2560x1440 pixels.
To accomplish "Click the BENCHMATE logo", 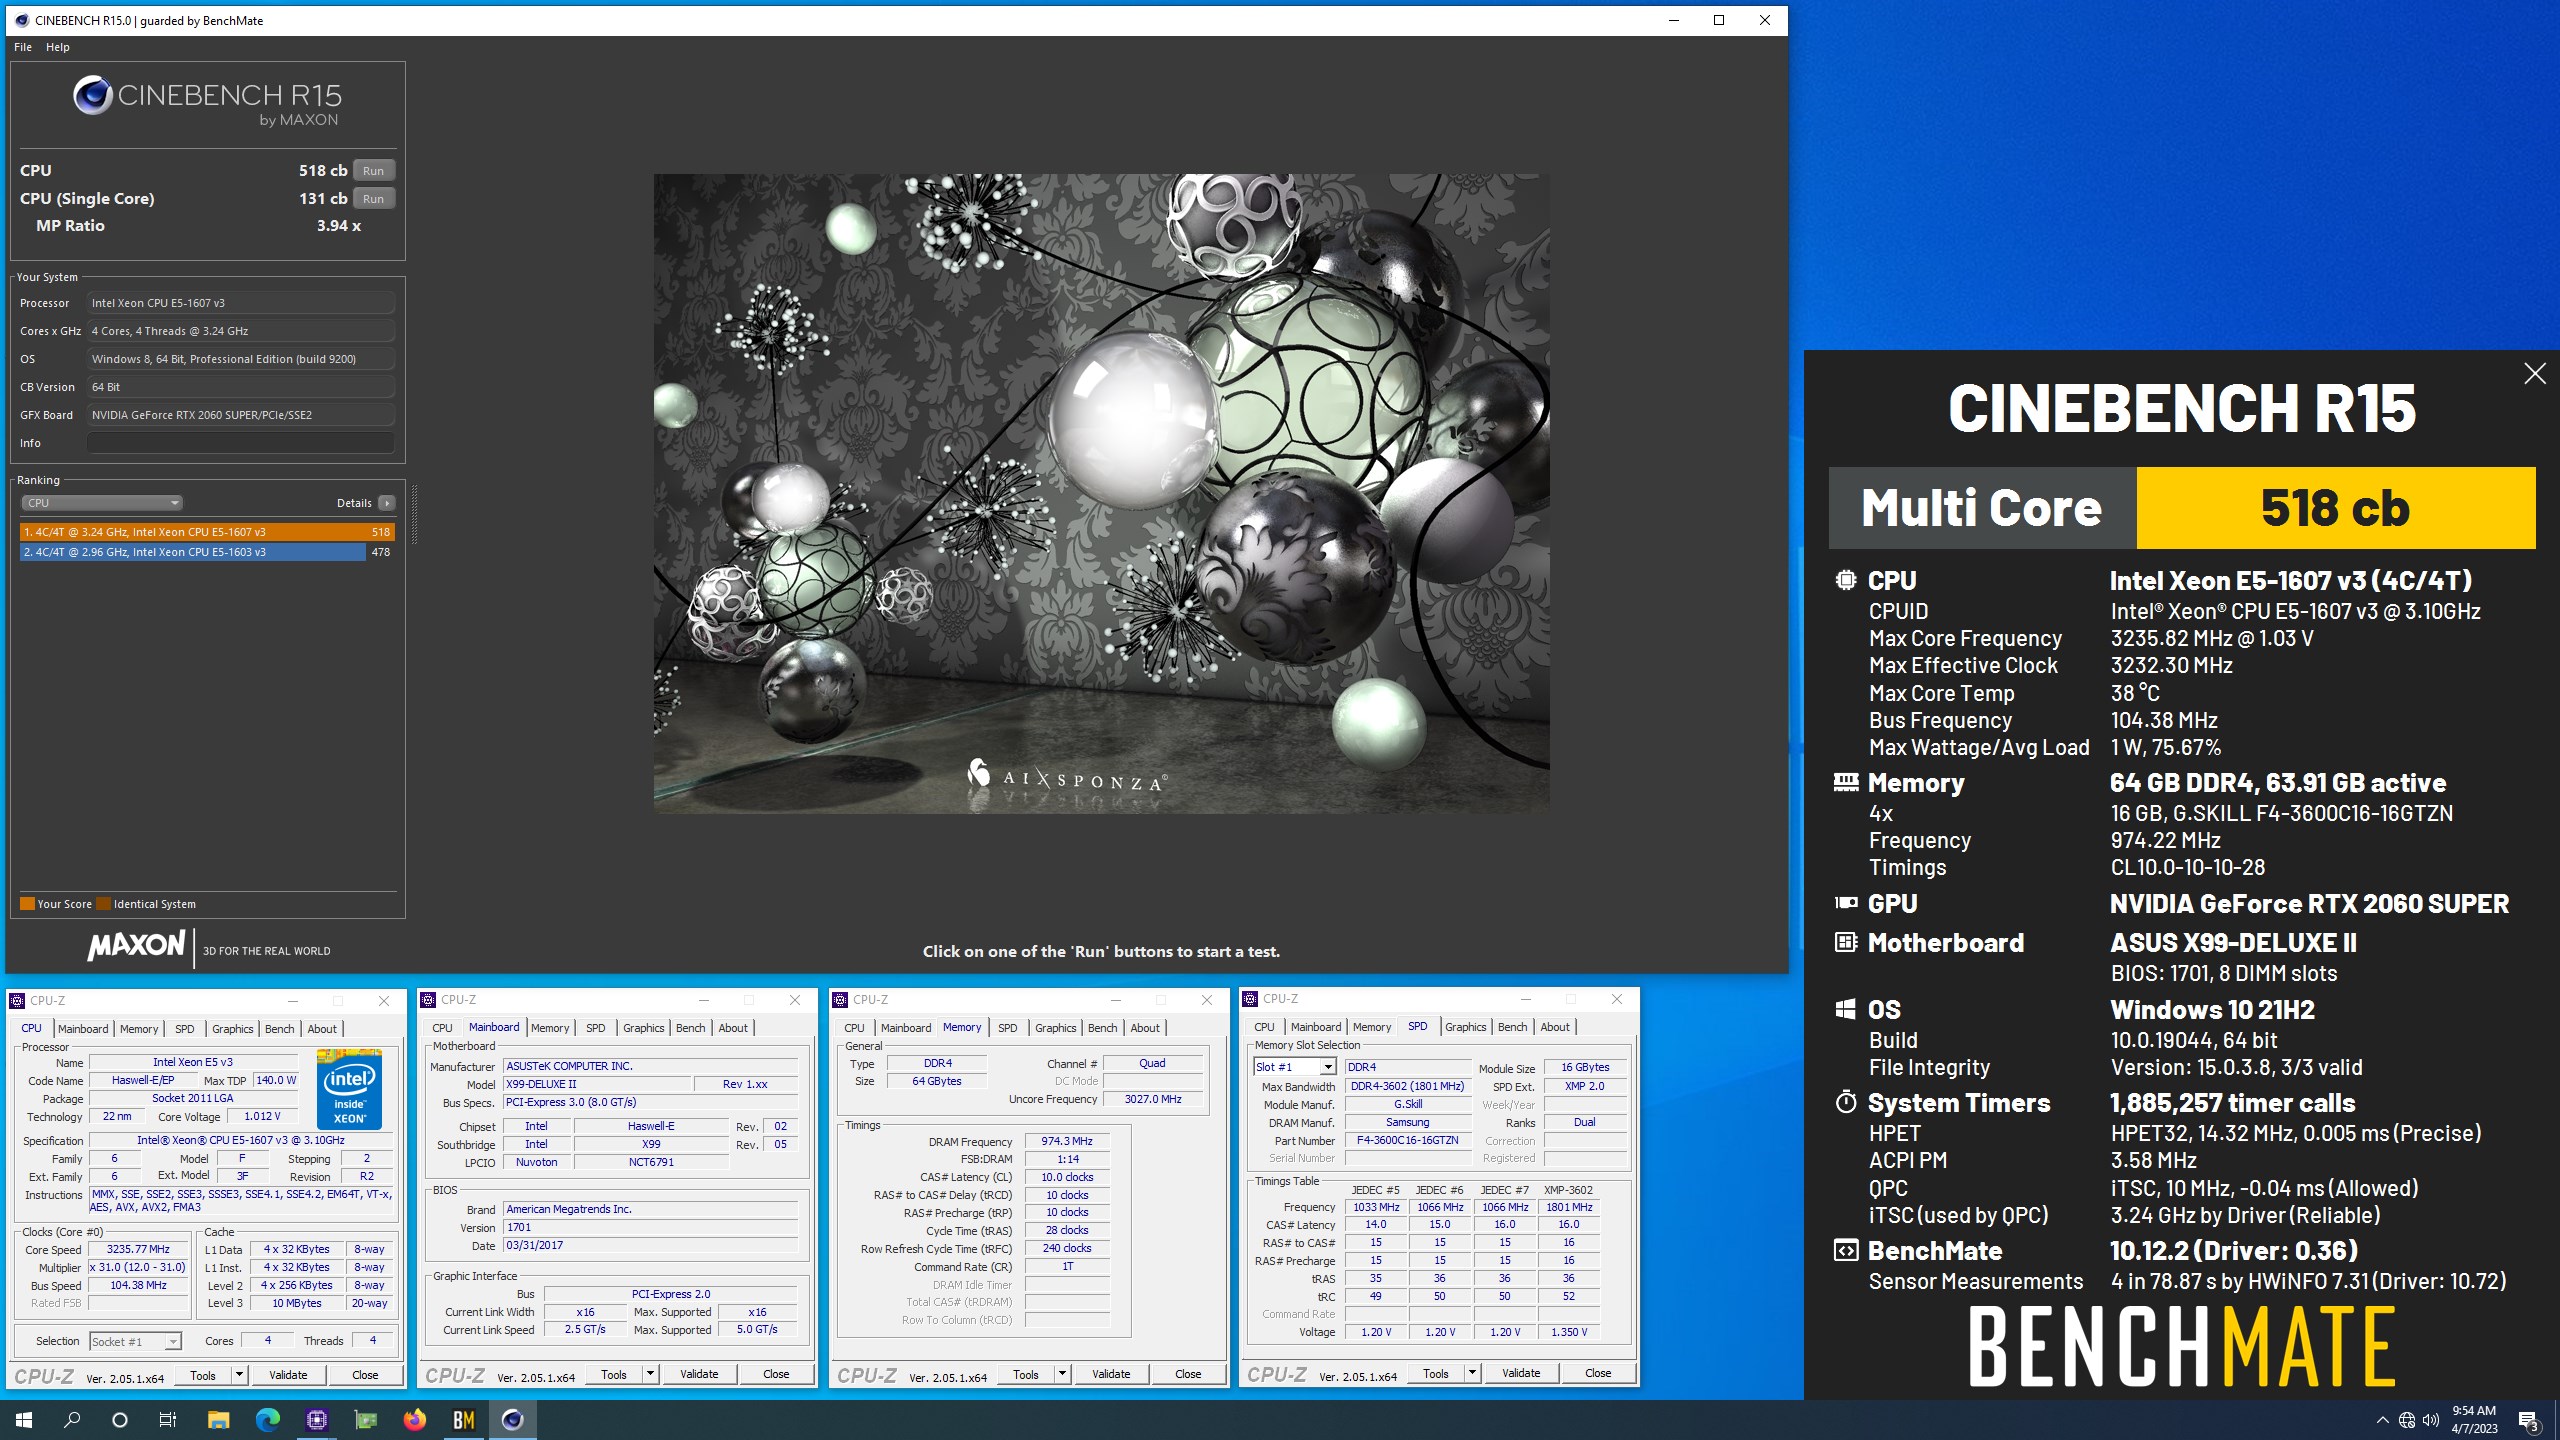I will click(x=2181, y=1347).
